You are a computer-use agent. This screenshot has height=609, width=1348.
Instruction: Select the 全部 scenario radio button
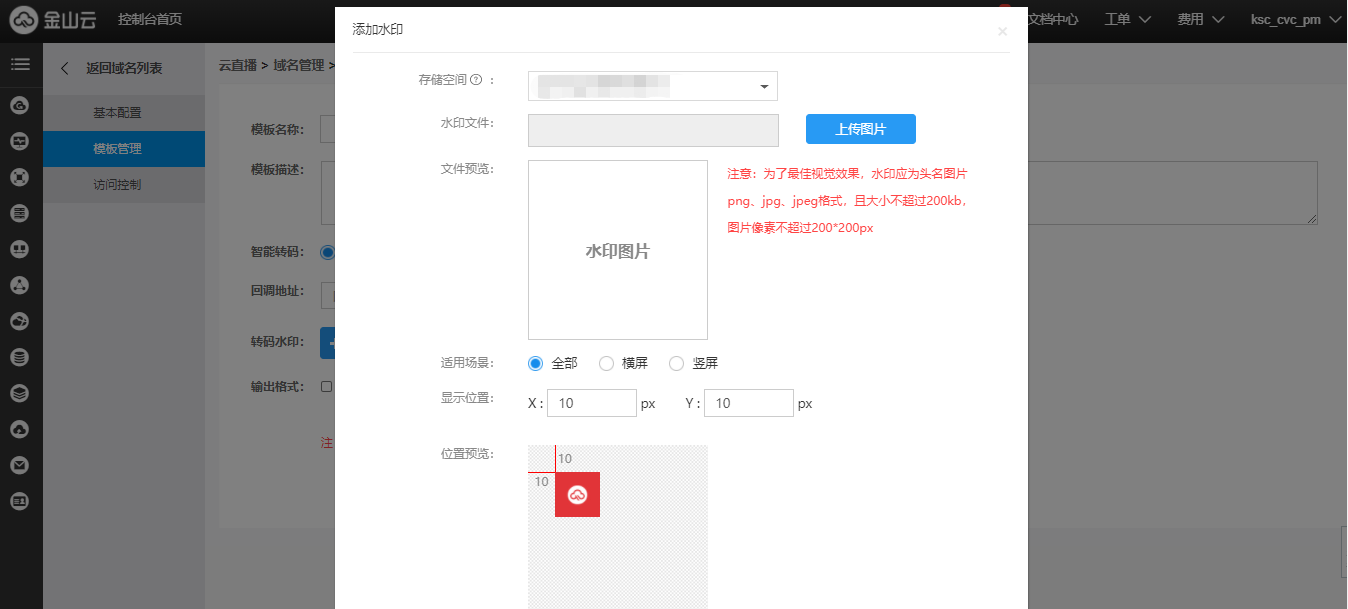[x=535, y=364]
